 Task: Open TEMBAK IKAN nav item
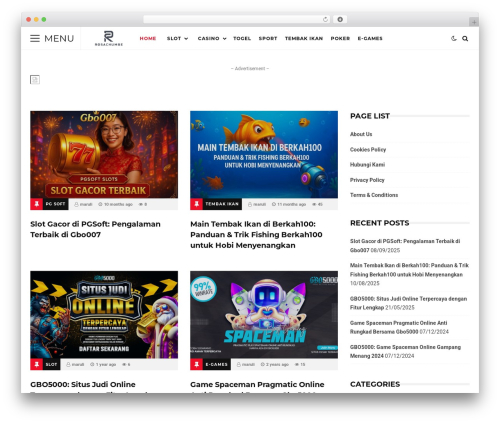(x=304, y=38)
